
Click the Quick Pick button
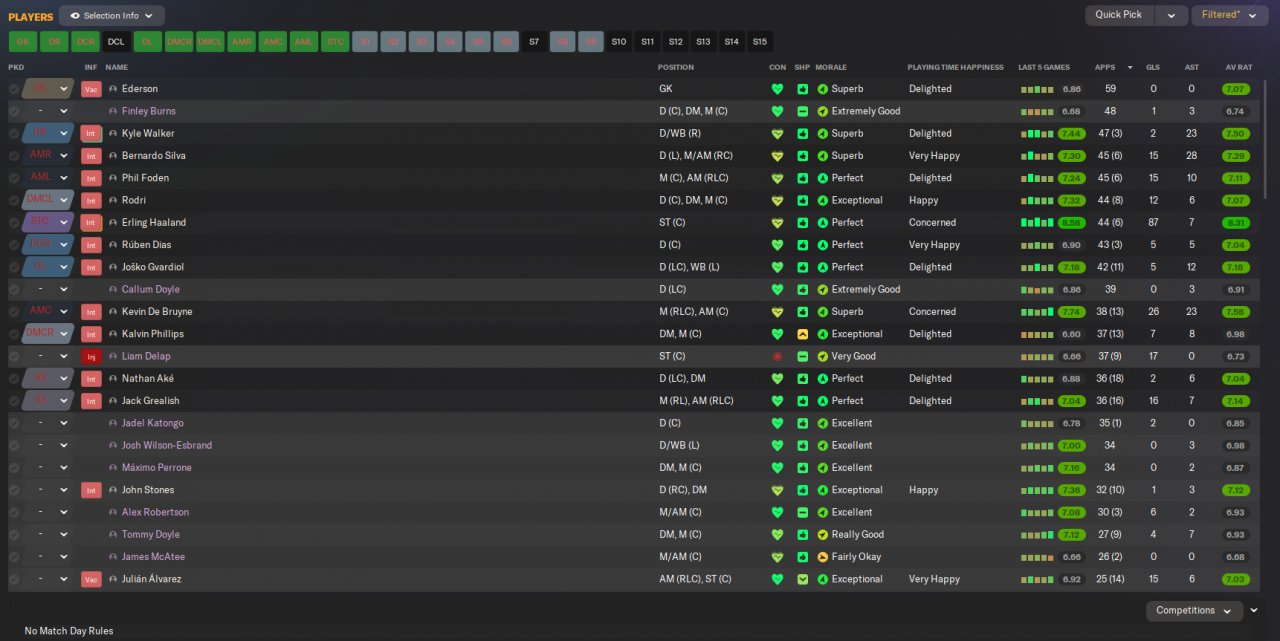1119,15
